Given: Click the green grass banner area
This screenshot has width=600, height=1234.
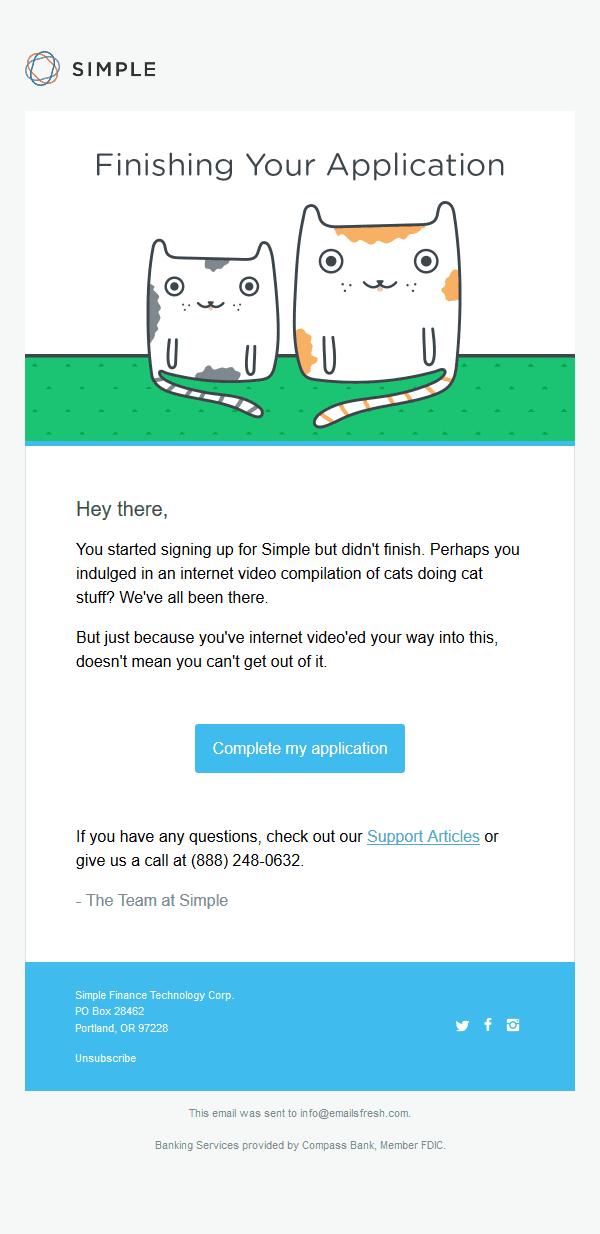Looking at the screenshot, I should [x=300, y=398].
